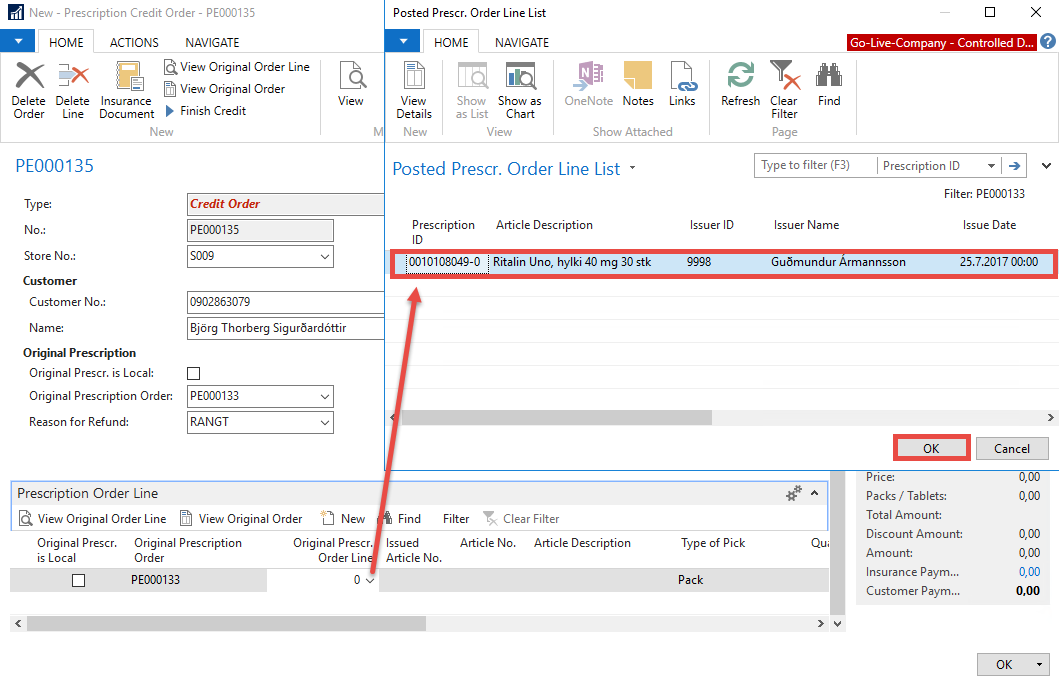Click the Type to filter input box

pos(815,166)
